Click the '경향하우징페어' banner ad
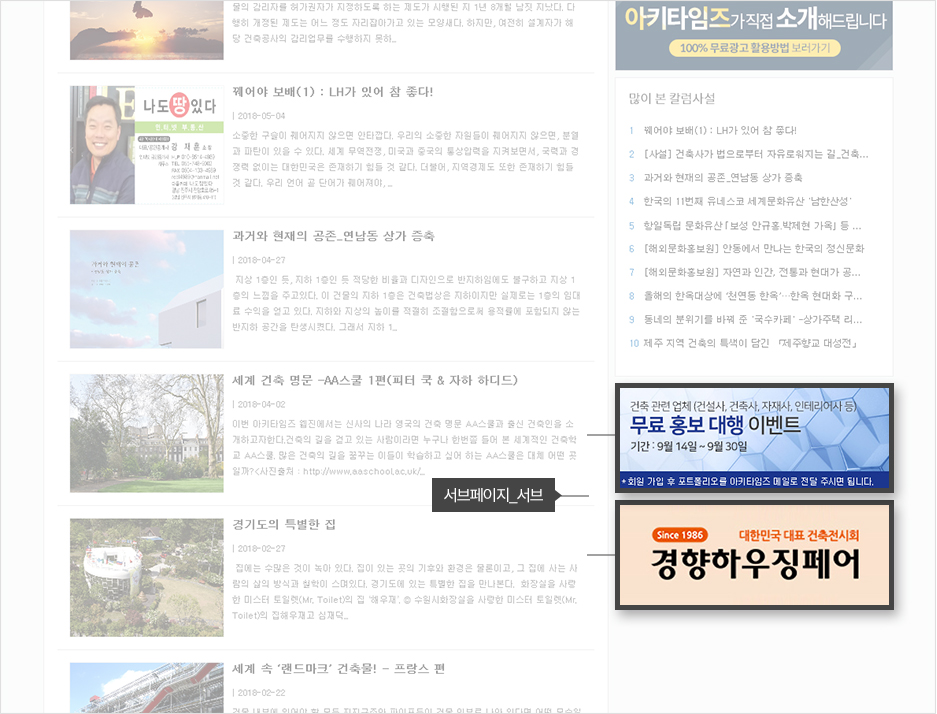This screenshot has height=714, width=937. point(753,556)
